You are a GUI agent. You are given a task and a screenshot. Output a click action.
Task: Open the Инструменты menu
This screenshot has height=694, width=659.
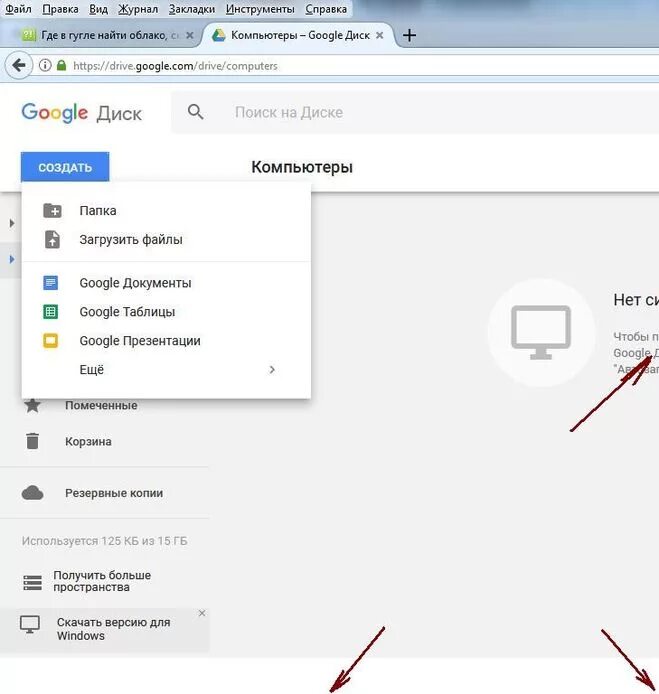tap(260, 9)
